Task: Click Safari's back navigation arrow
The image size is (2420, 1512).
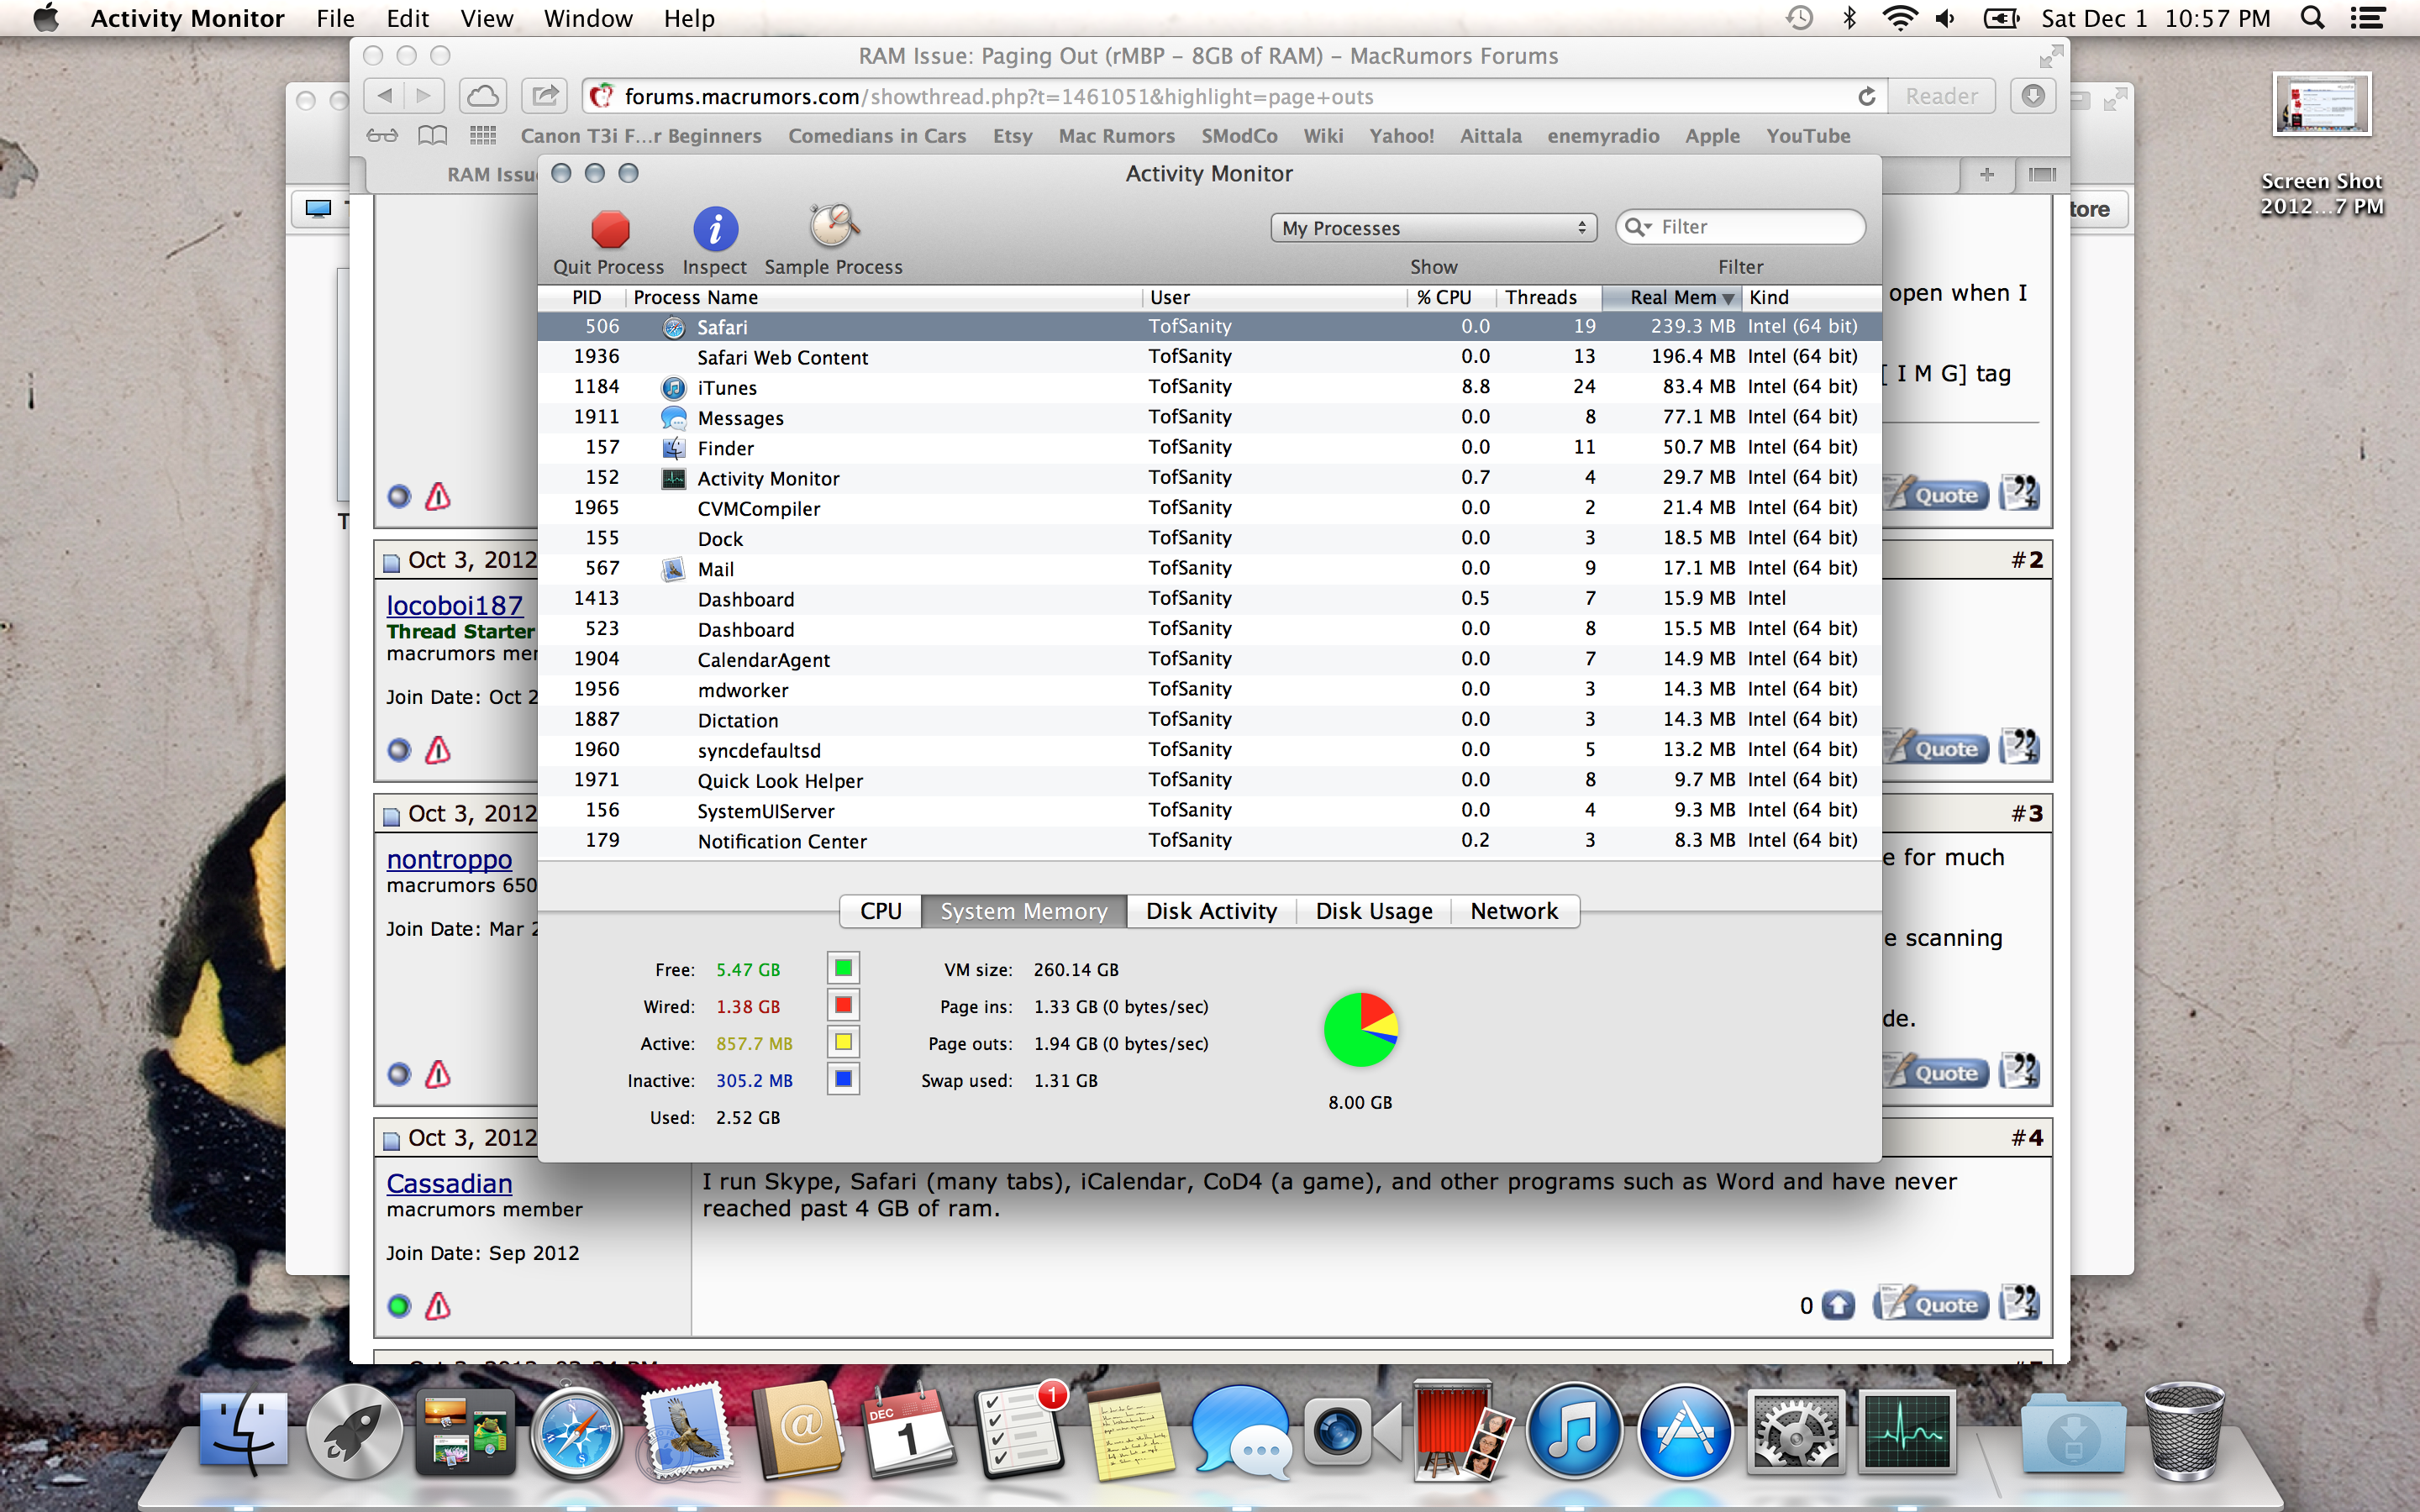Action: [x=385, y=96]
